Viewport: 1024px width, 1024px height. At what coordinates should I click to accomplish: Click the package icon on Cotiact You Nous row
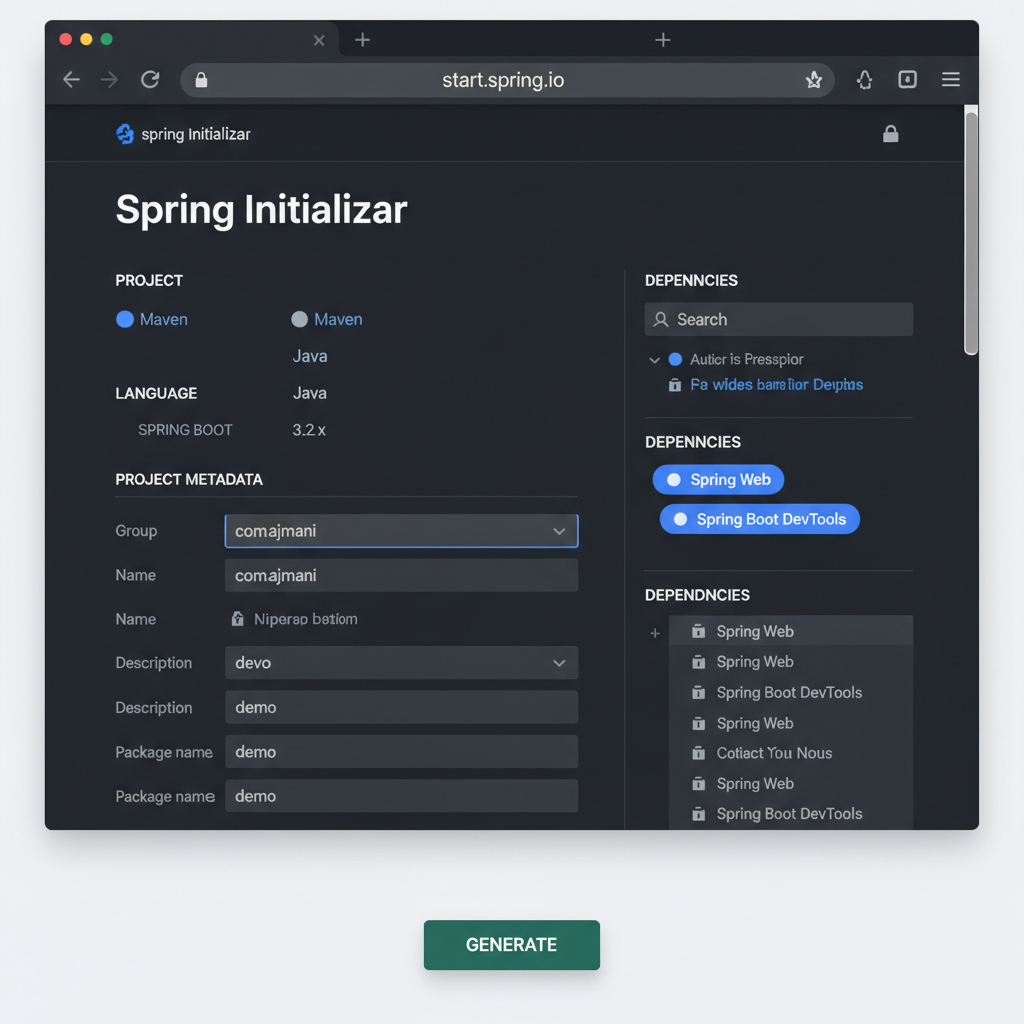point(698,753)
